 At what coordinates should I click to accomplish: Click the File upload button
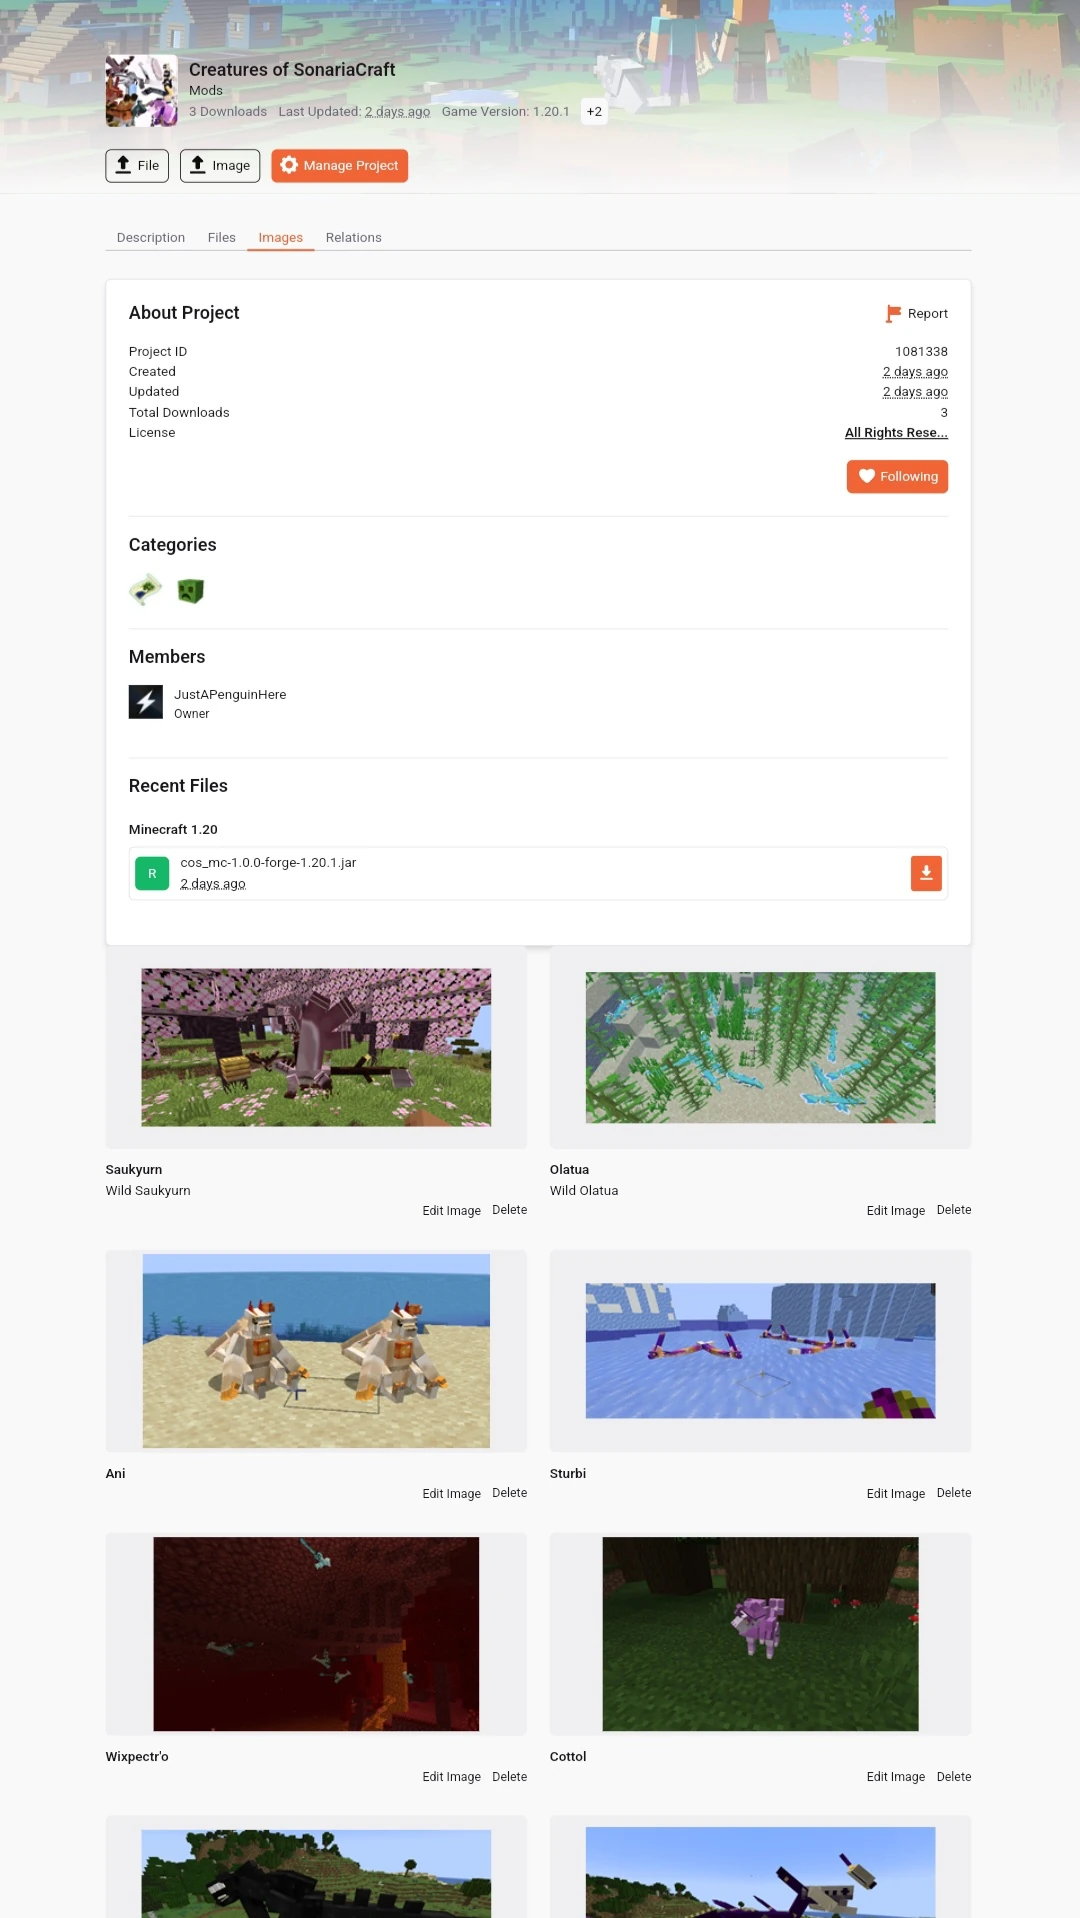click(137, 166)
